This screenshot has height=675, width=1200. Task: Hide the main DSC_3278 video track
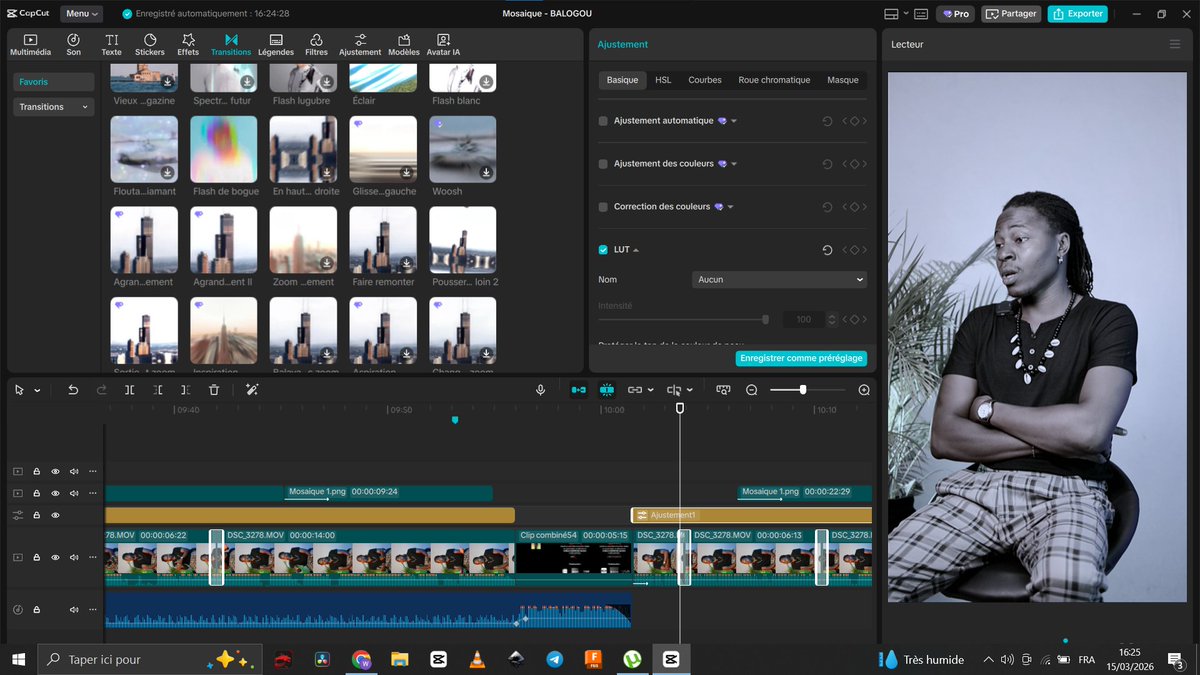point(55,557)
